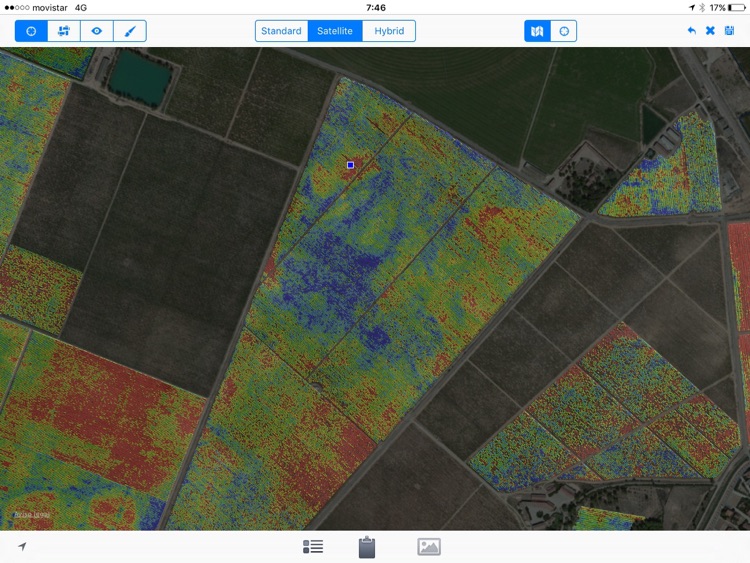Image resolution: width=750 pixels, height=563 pixels.
Task: Open the image gallery icon in bottom bar
Action: pyautogui.click(x=429, y=547)
